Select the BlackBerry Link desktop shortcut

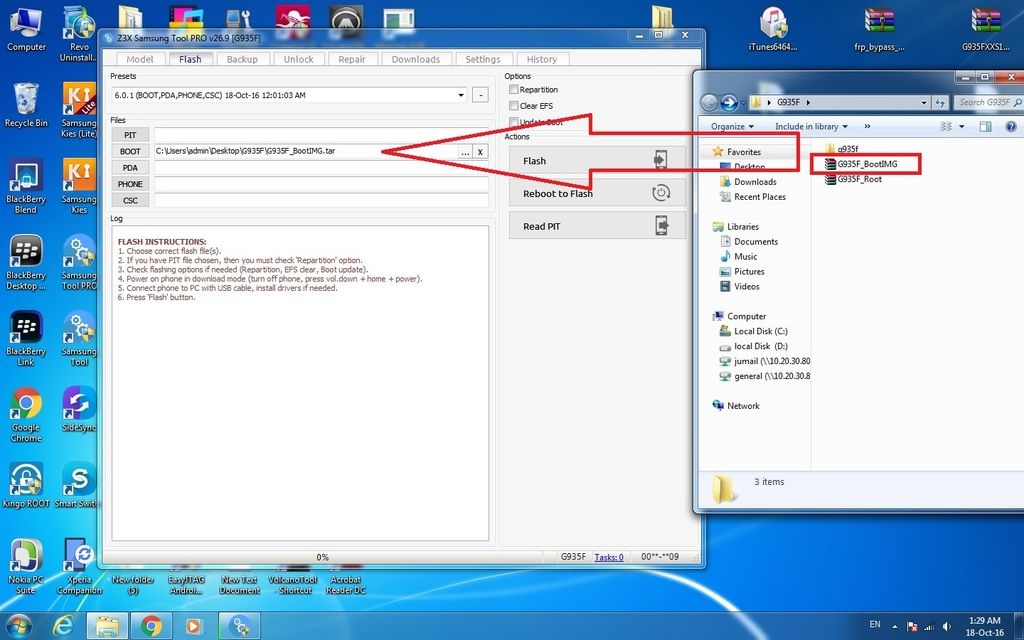(x=26, y=338)
